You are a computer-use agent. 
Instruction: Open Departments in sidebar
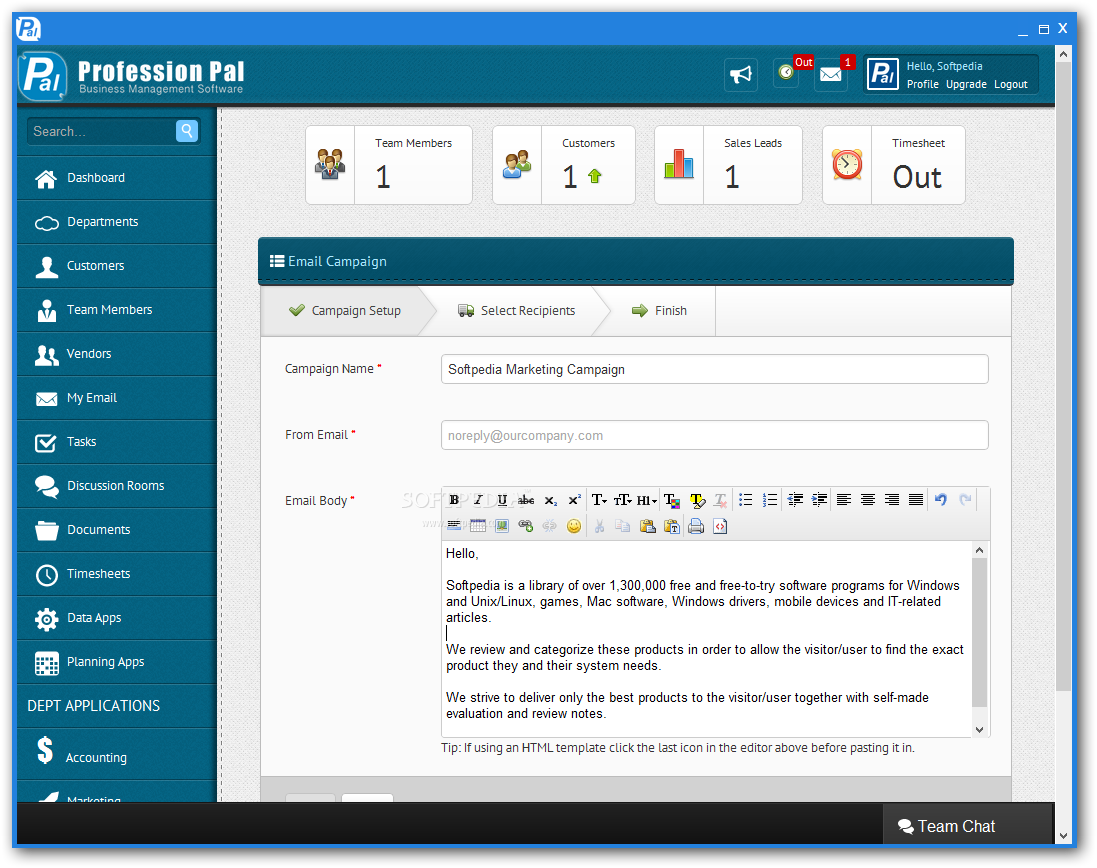click(116, 222)
